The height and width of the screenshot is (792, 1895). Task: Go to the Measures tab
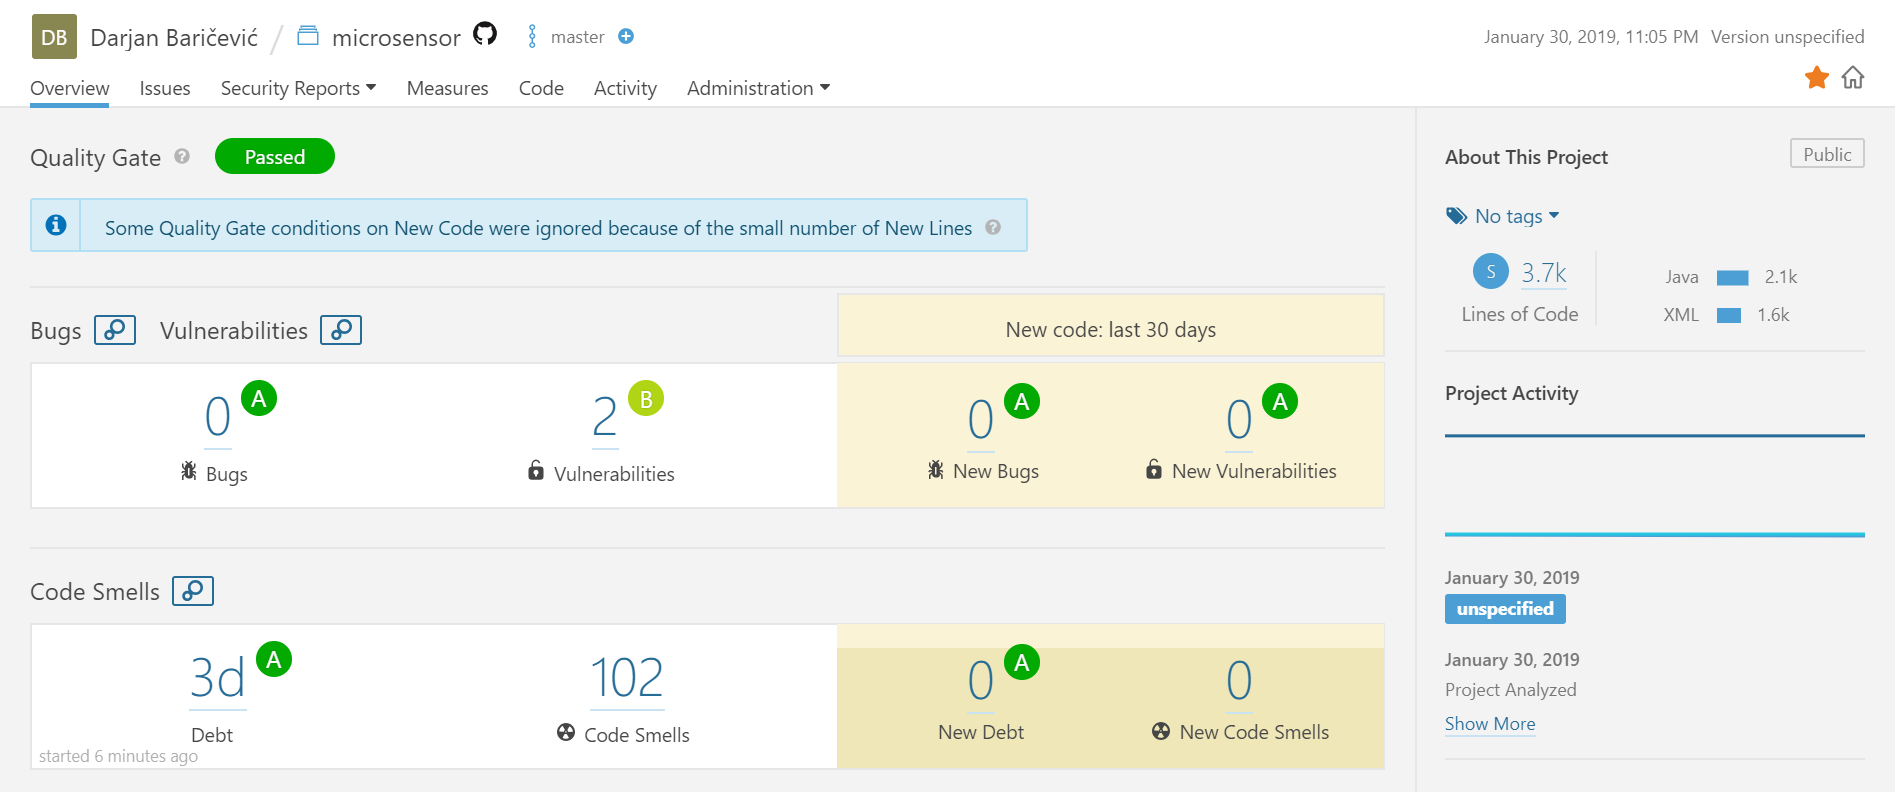pyautogui.click(x=447, y=88)
